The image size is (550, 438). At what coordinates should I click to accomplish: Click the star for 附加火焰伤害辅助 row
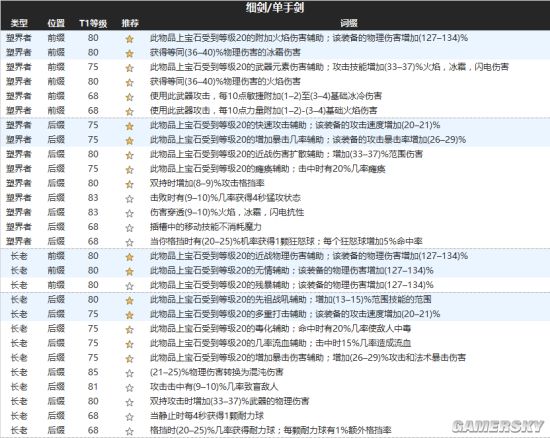click(x=129, y=39)
